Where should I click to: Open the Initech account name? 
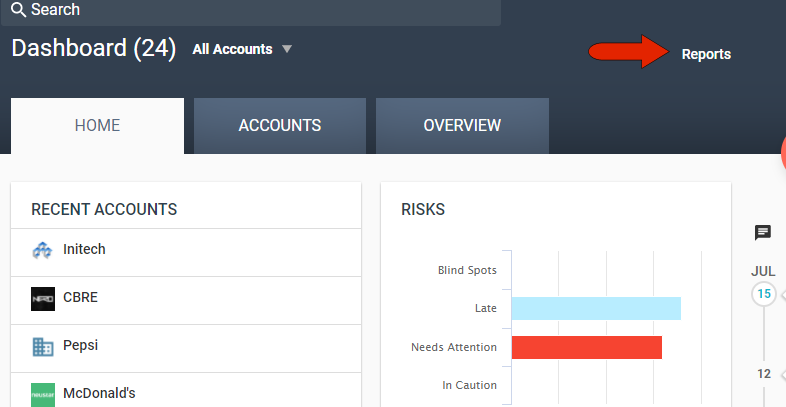point(84,250)
